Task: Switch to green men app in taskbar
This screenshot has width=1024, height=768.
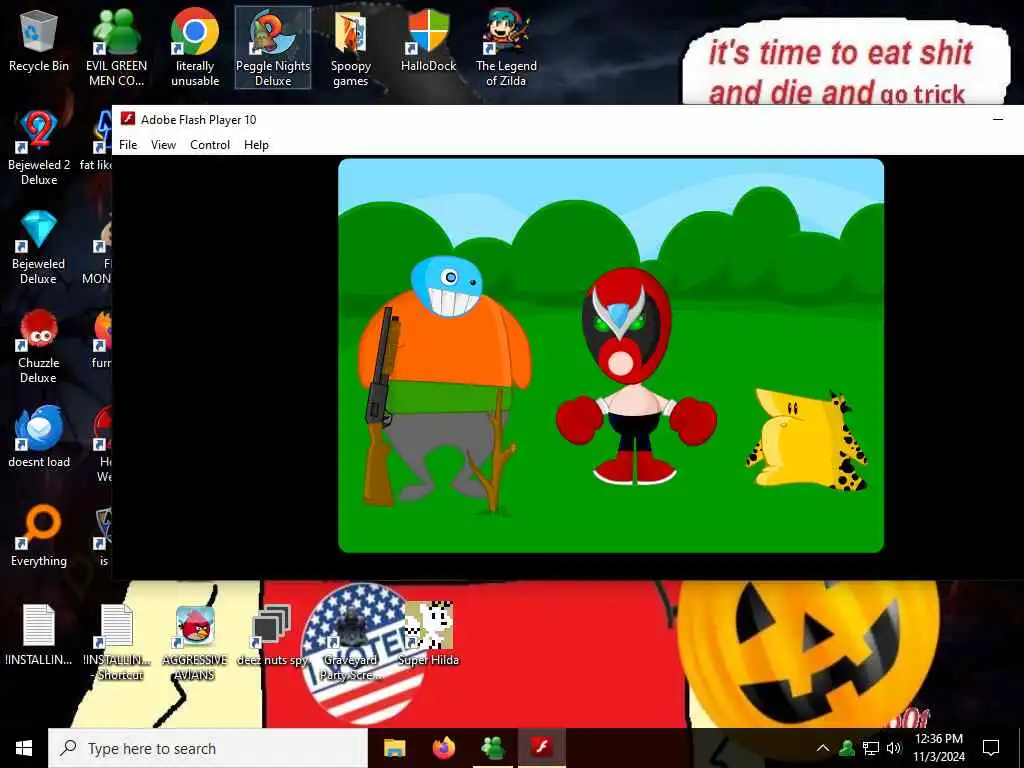Action: tap(493, 748)
